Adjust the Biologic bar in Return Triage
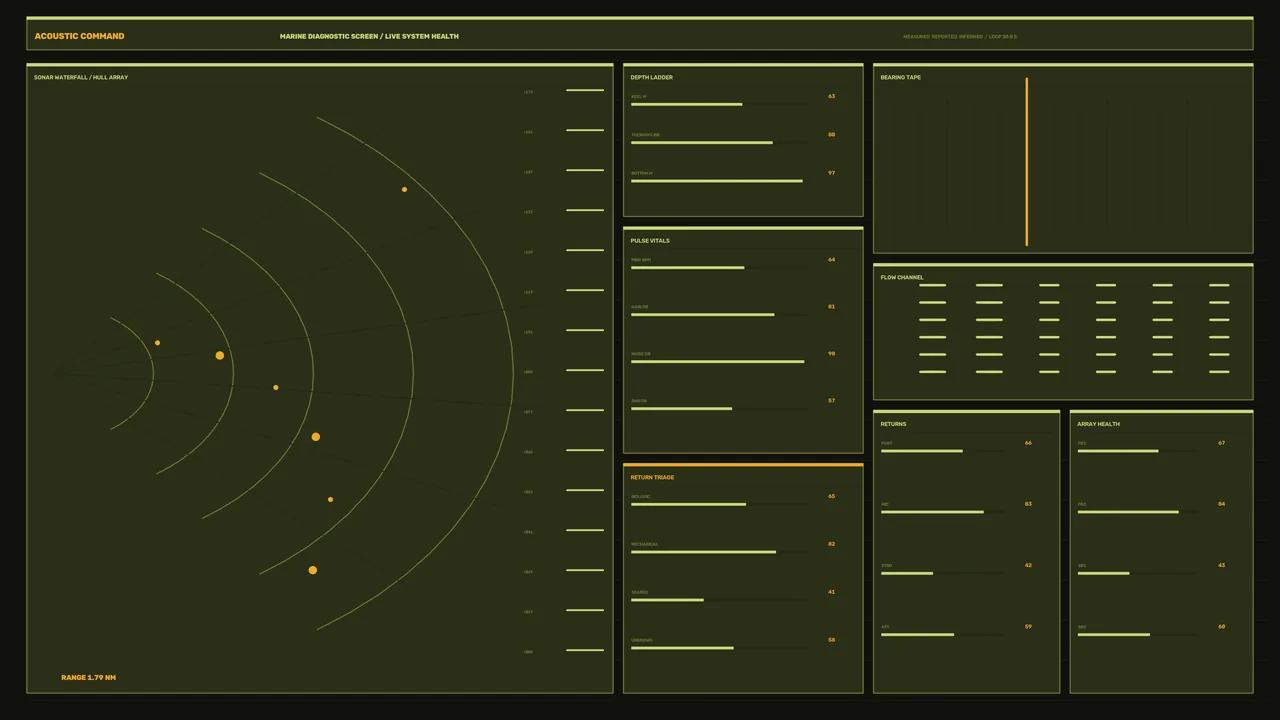Viewport: 1280px width, 720px height. pos(719,504)
